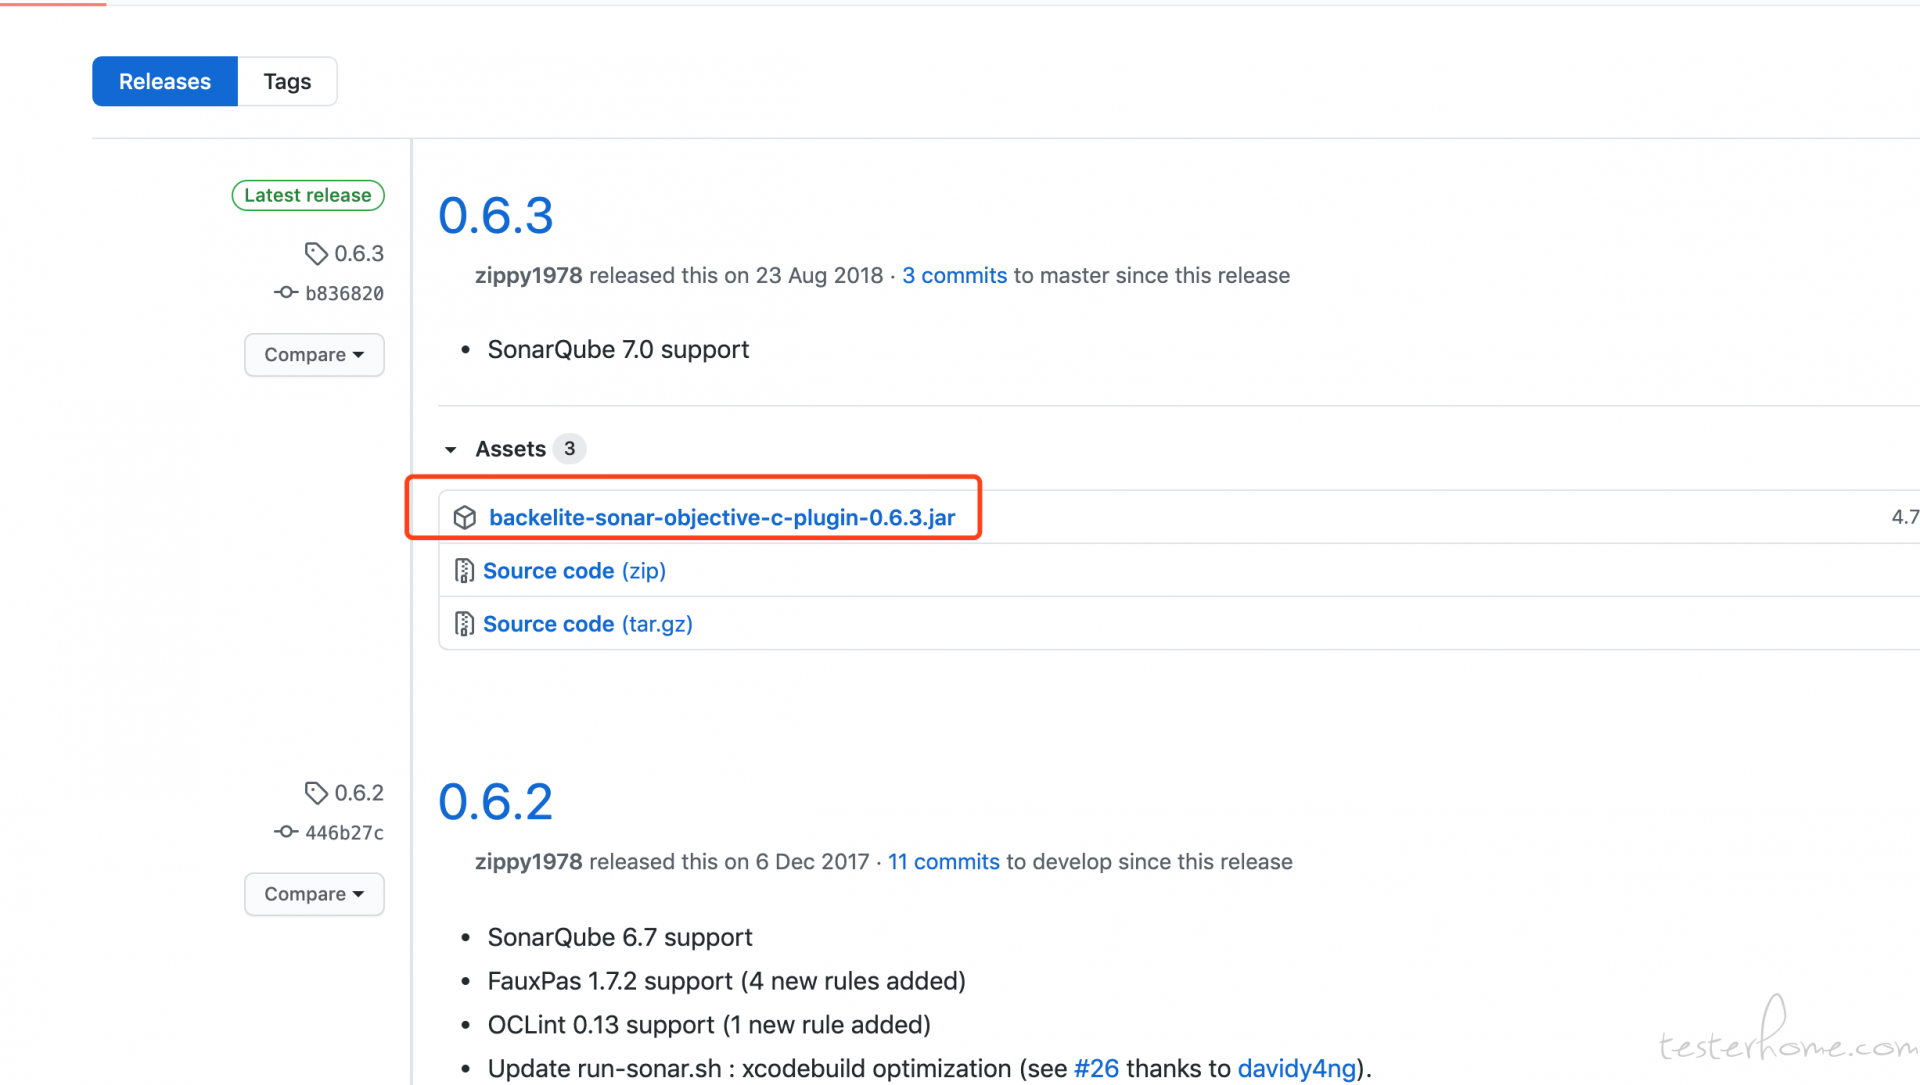This screenshot has height=1085, width=1920.
Task: Click the Latest release badge
Action: 308,195
